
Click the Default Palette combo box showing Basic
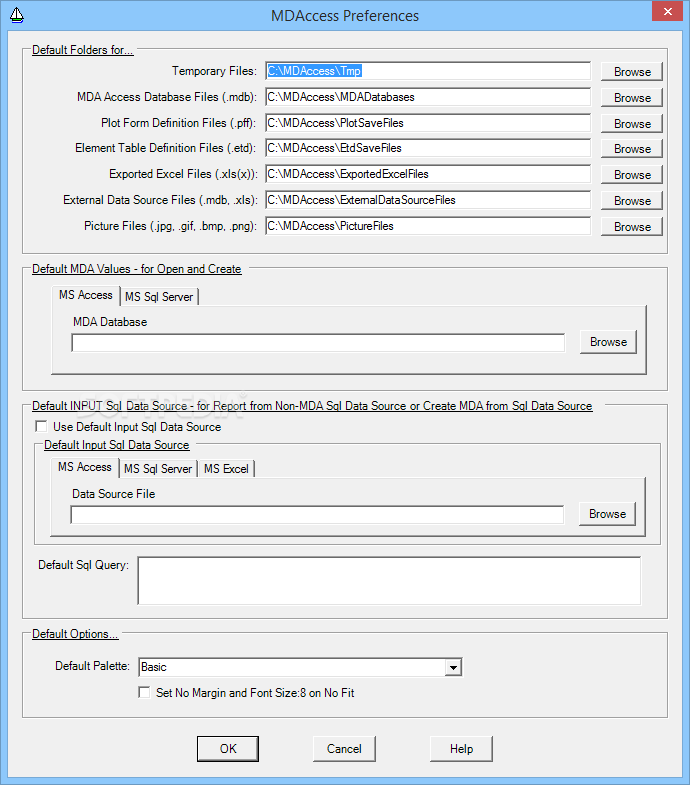pos(300,667)
